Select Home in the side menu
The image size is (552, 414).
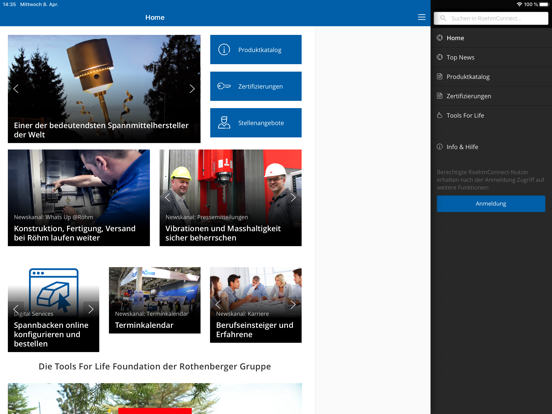(x=491, y=38)
